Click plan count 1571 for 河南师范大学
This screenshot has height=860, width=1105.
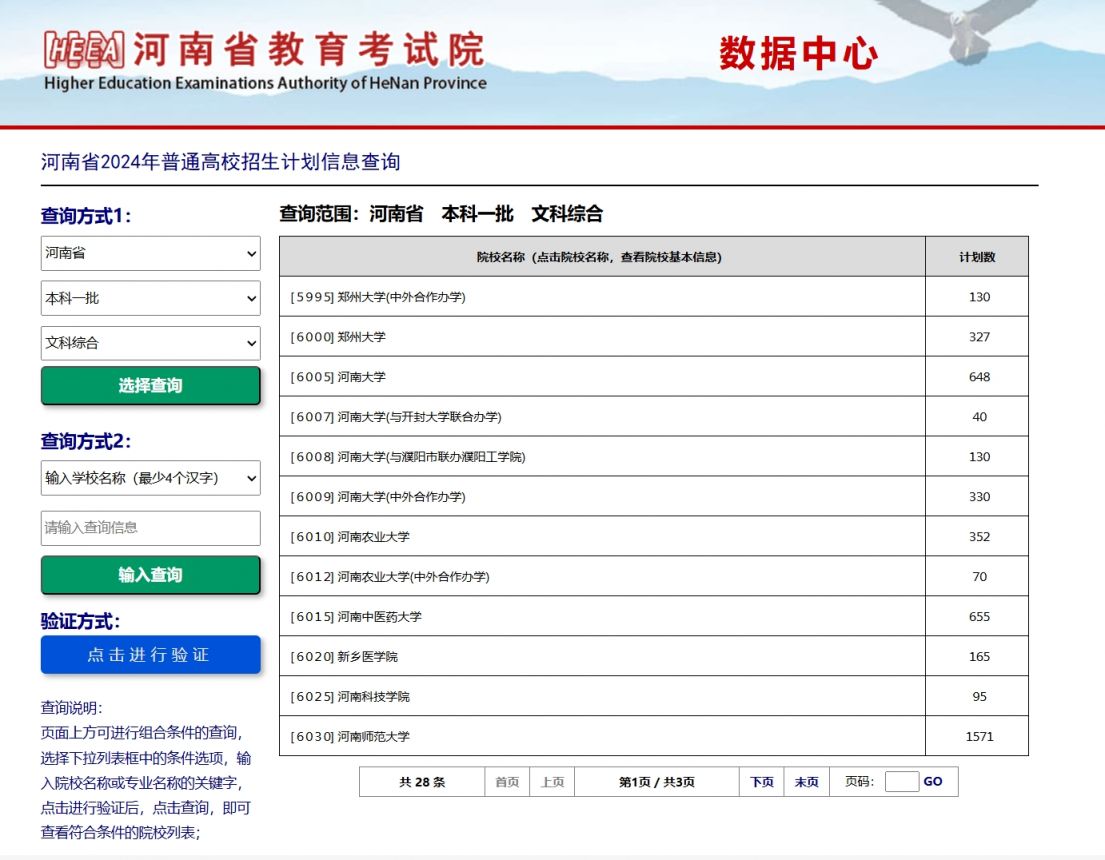click(x=980, y=737)
